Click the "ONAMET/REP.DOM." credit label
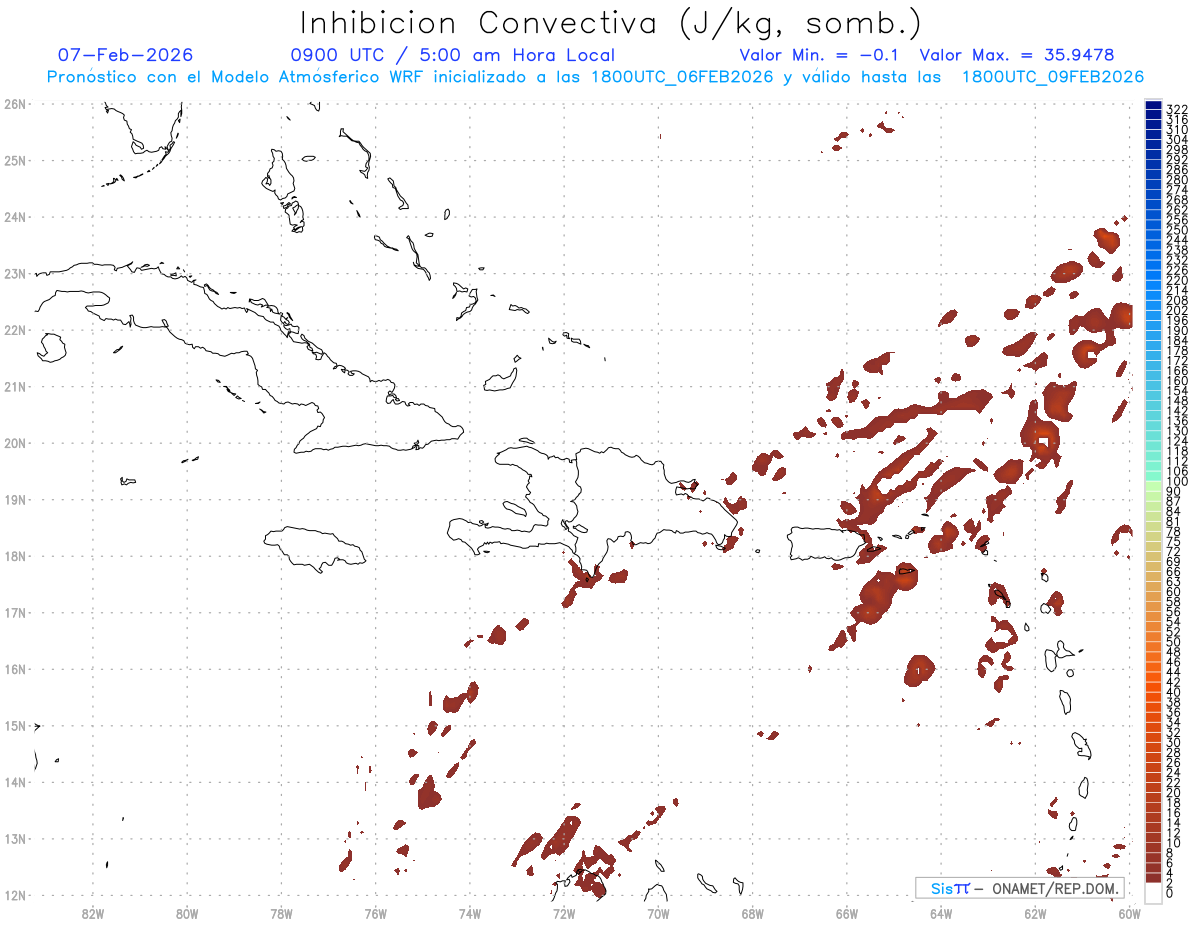This screenshot has width=1200, height=927. point(1057,888)
